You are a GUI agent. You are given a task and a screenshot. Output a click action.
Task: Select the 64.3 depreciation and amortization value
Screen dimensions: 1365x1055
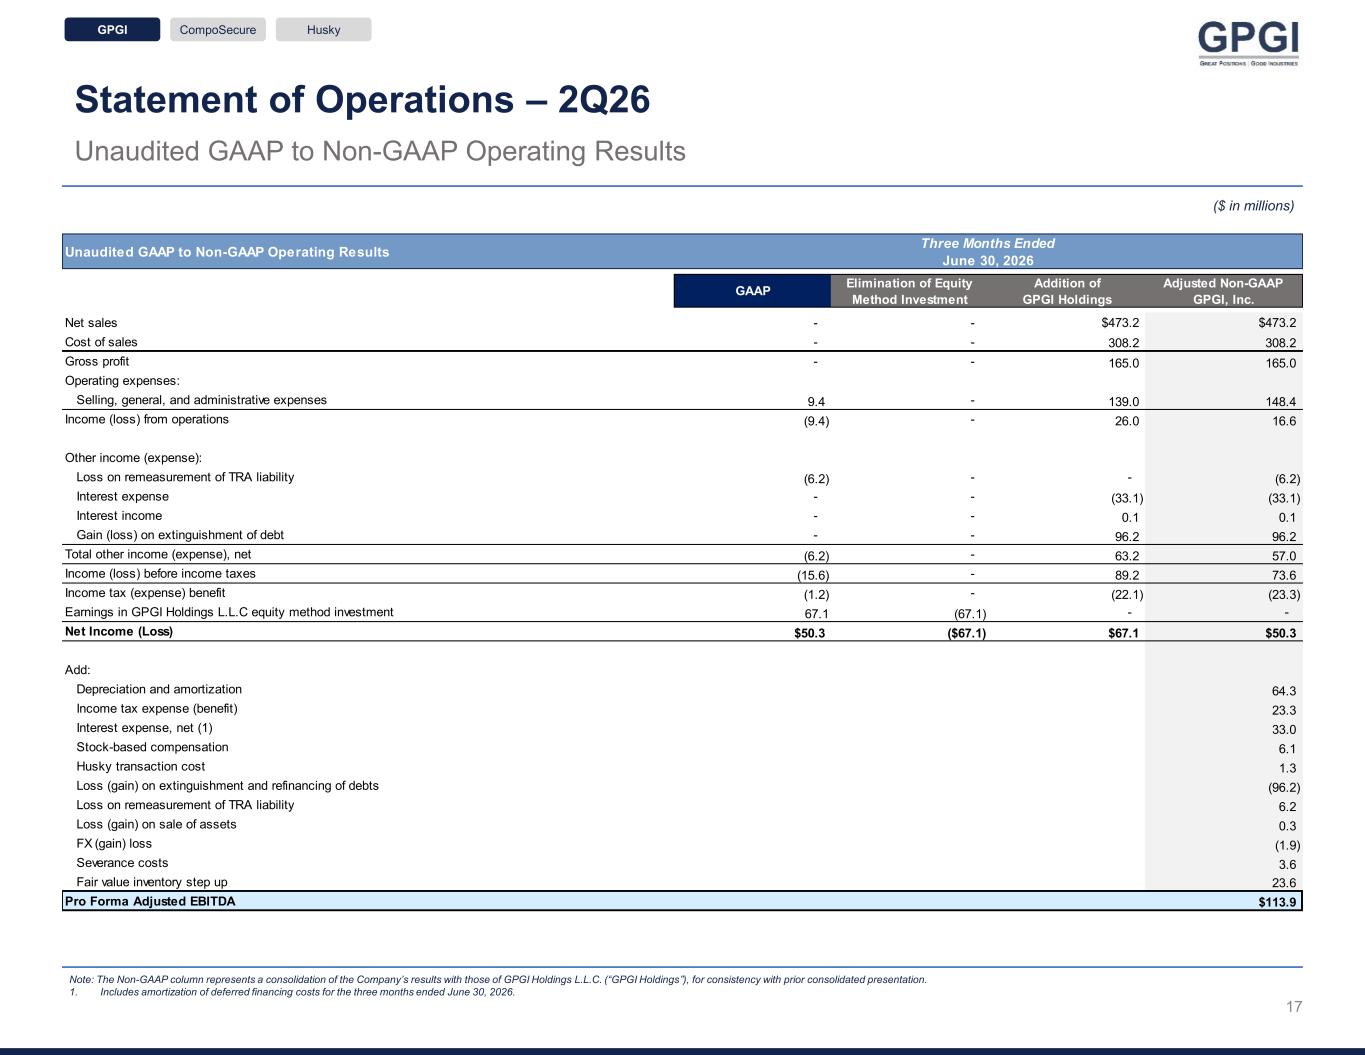1284,691
